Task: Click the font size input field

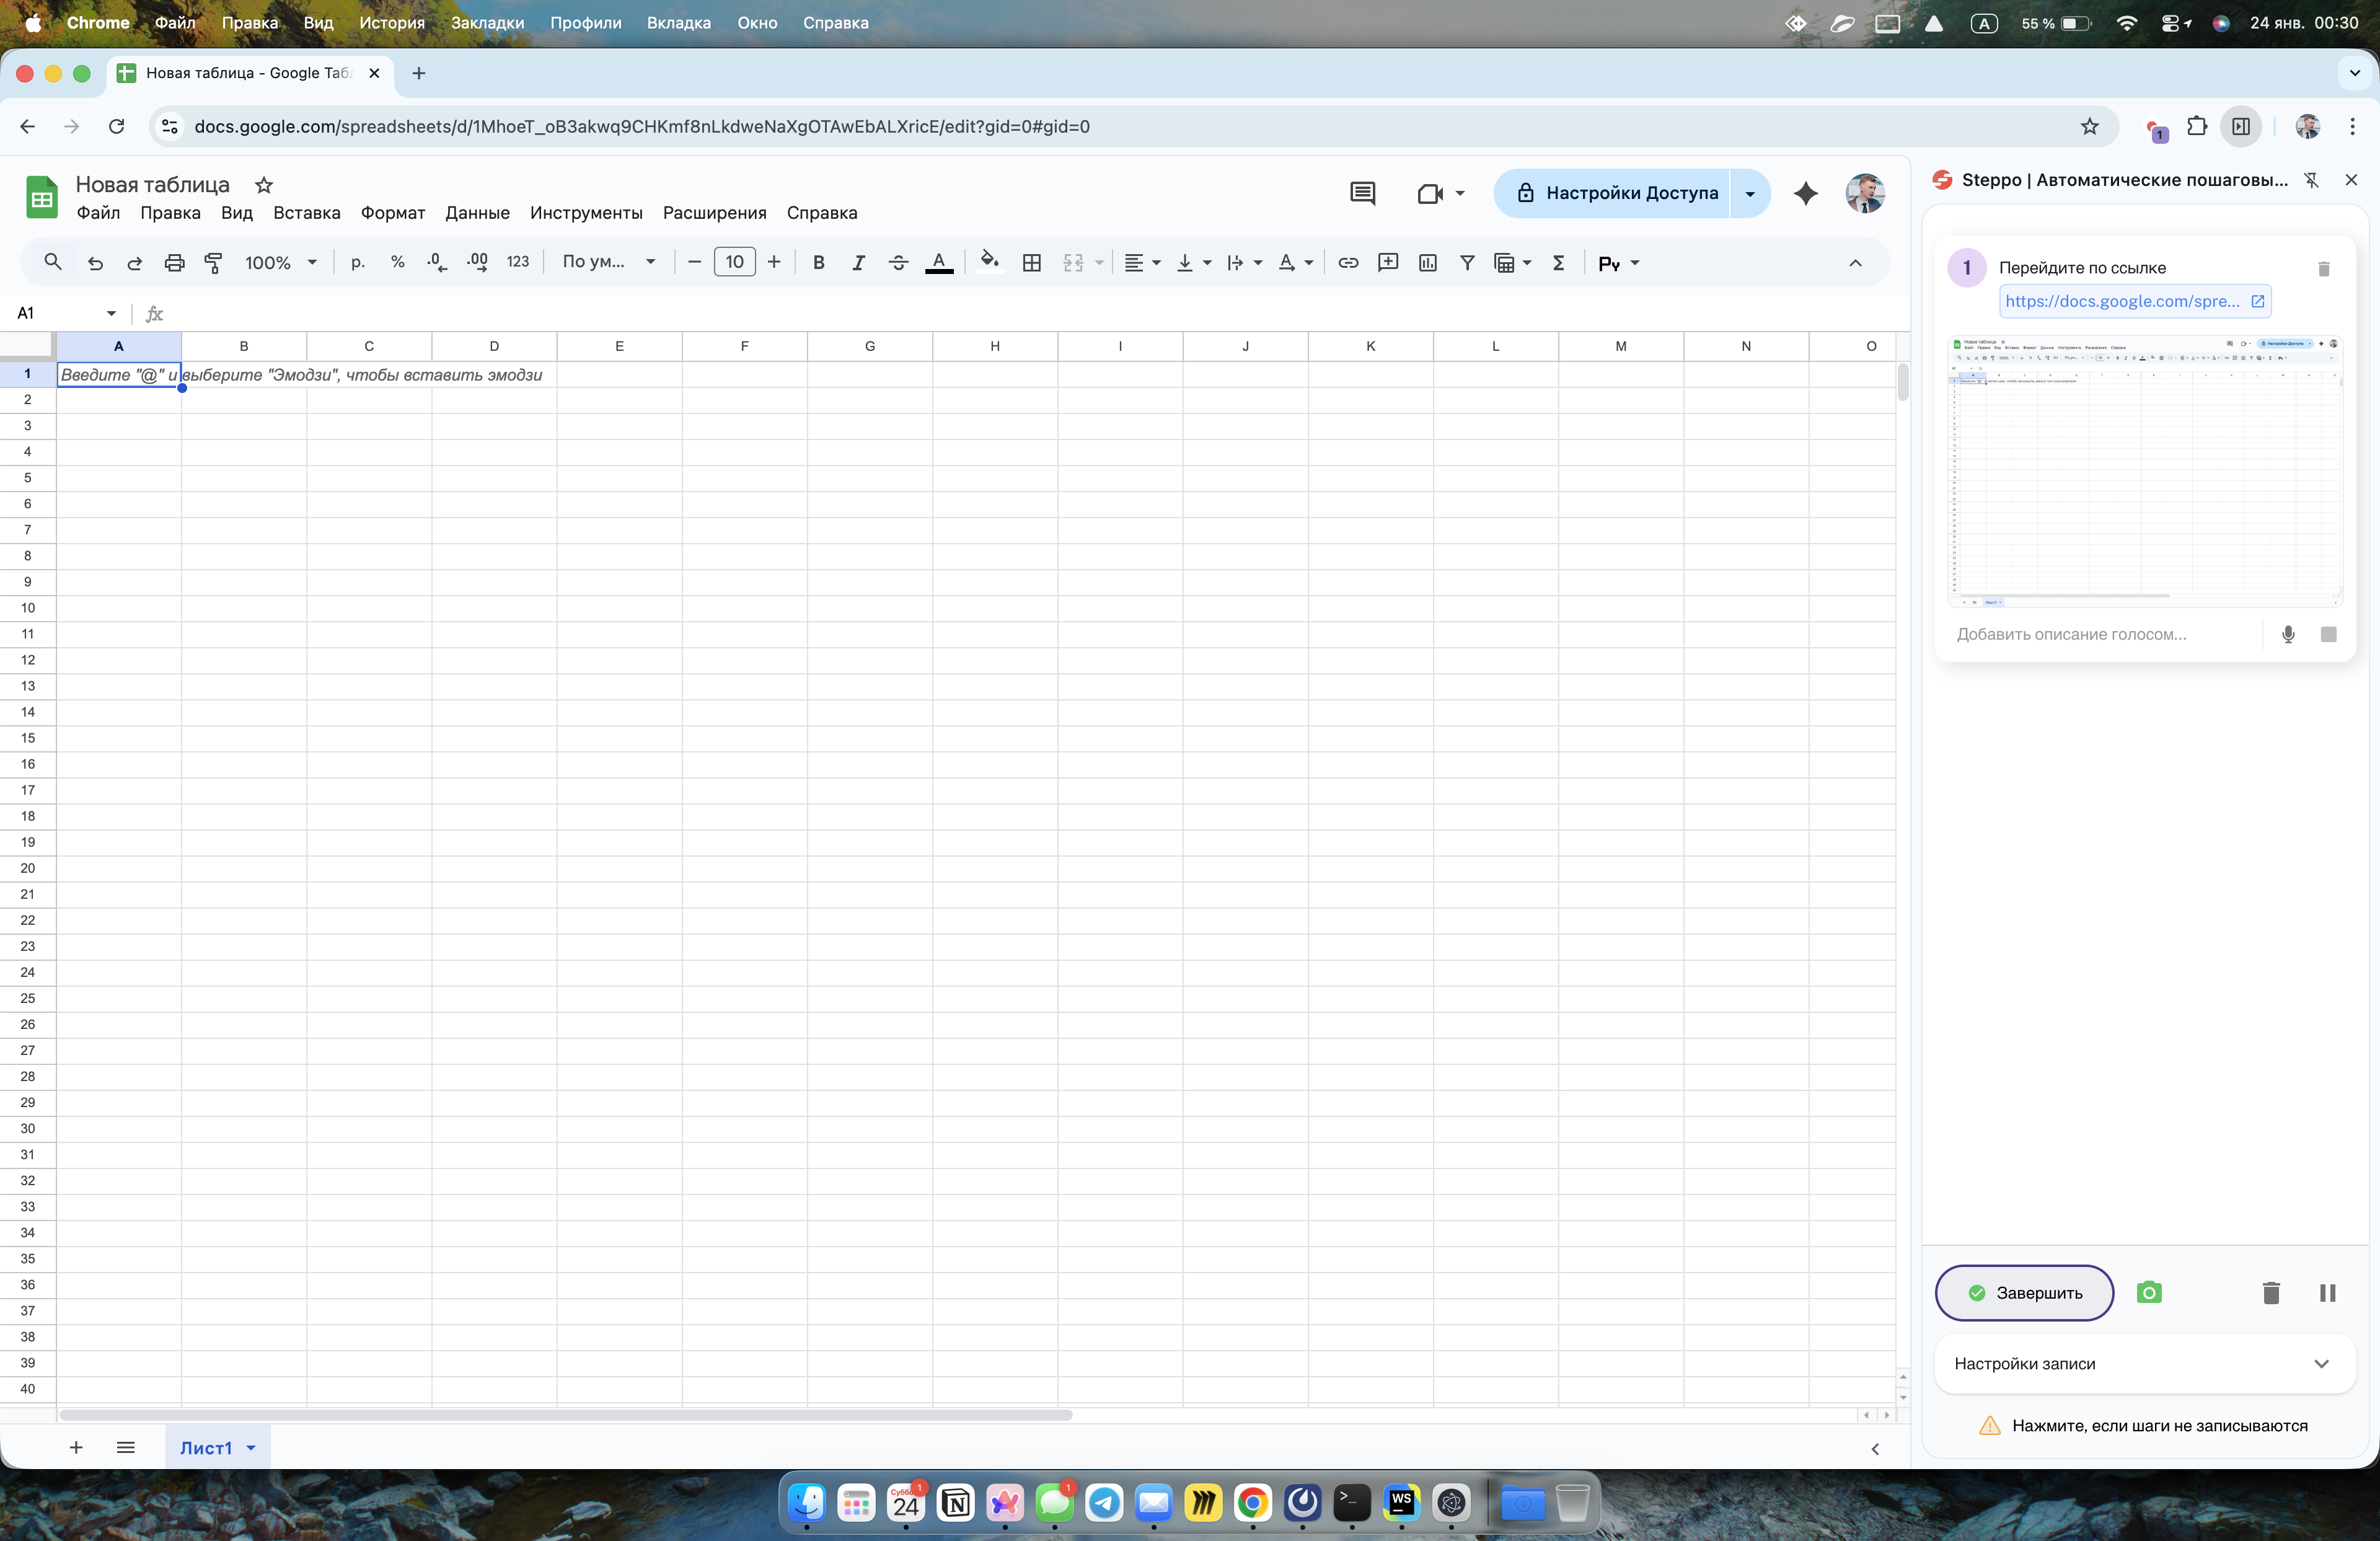Action: [734, 263]
